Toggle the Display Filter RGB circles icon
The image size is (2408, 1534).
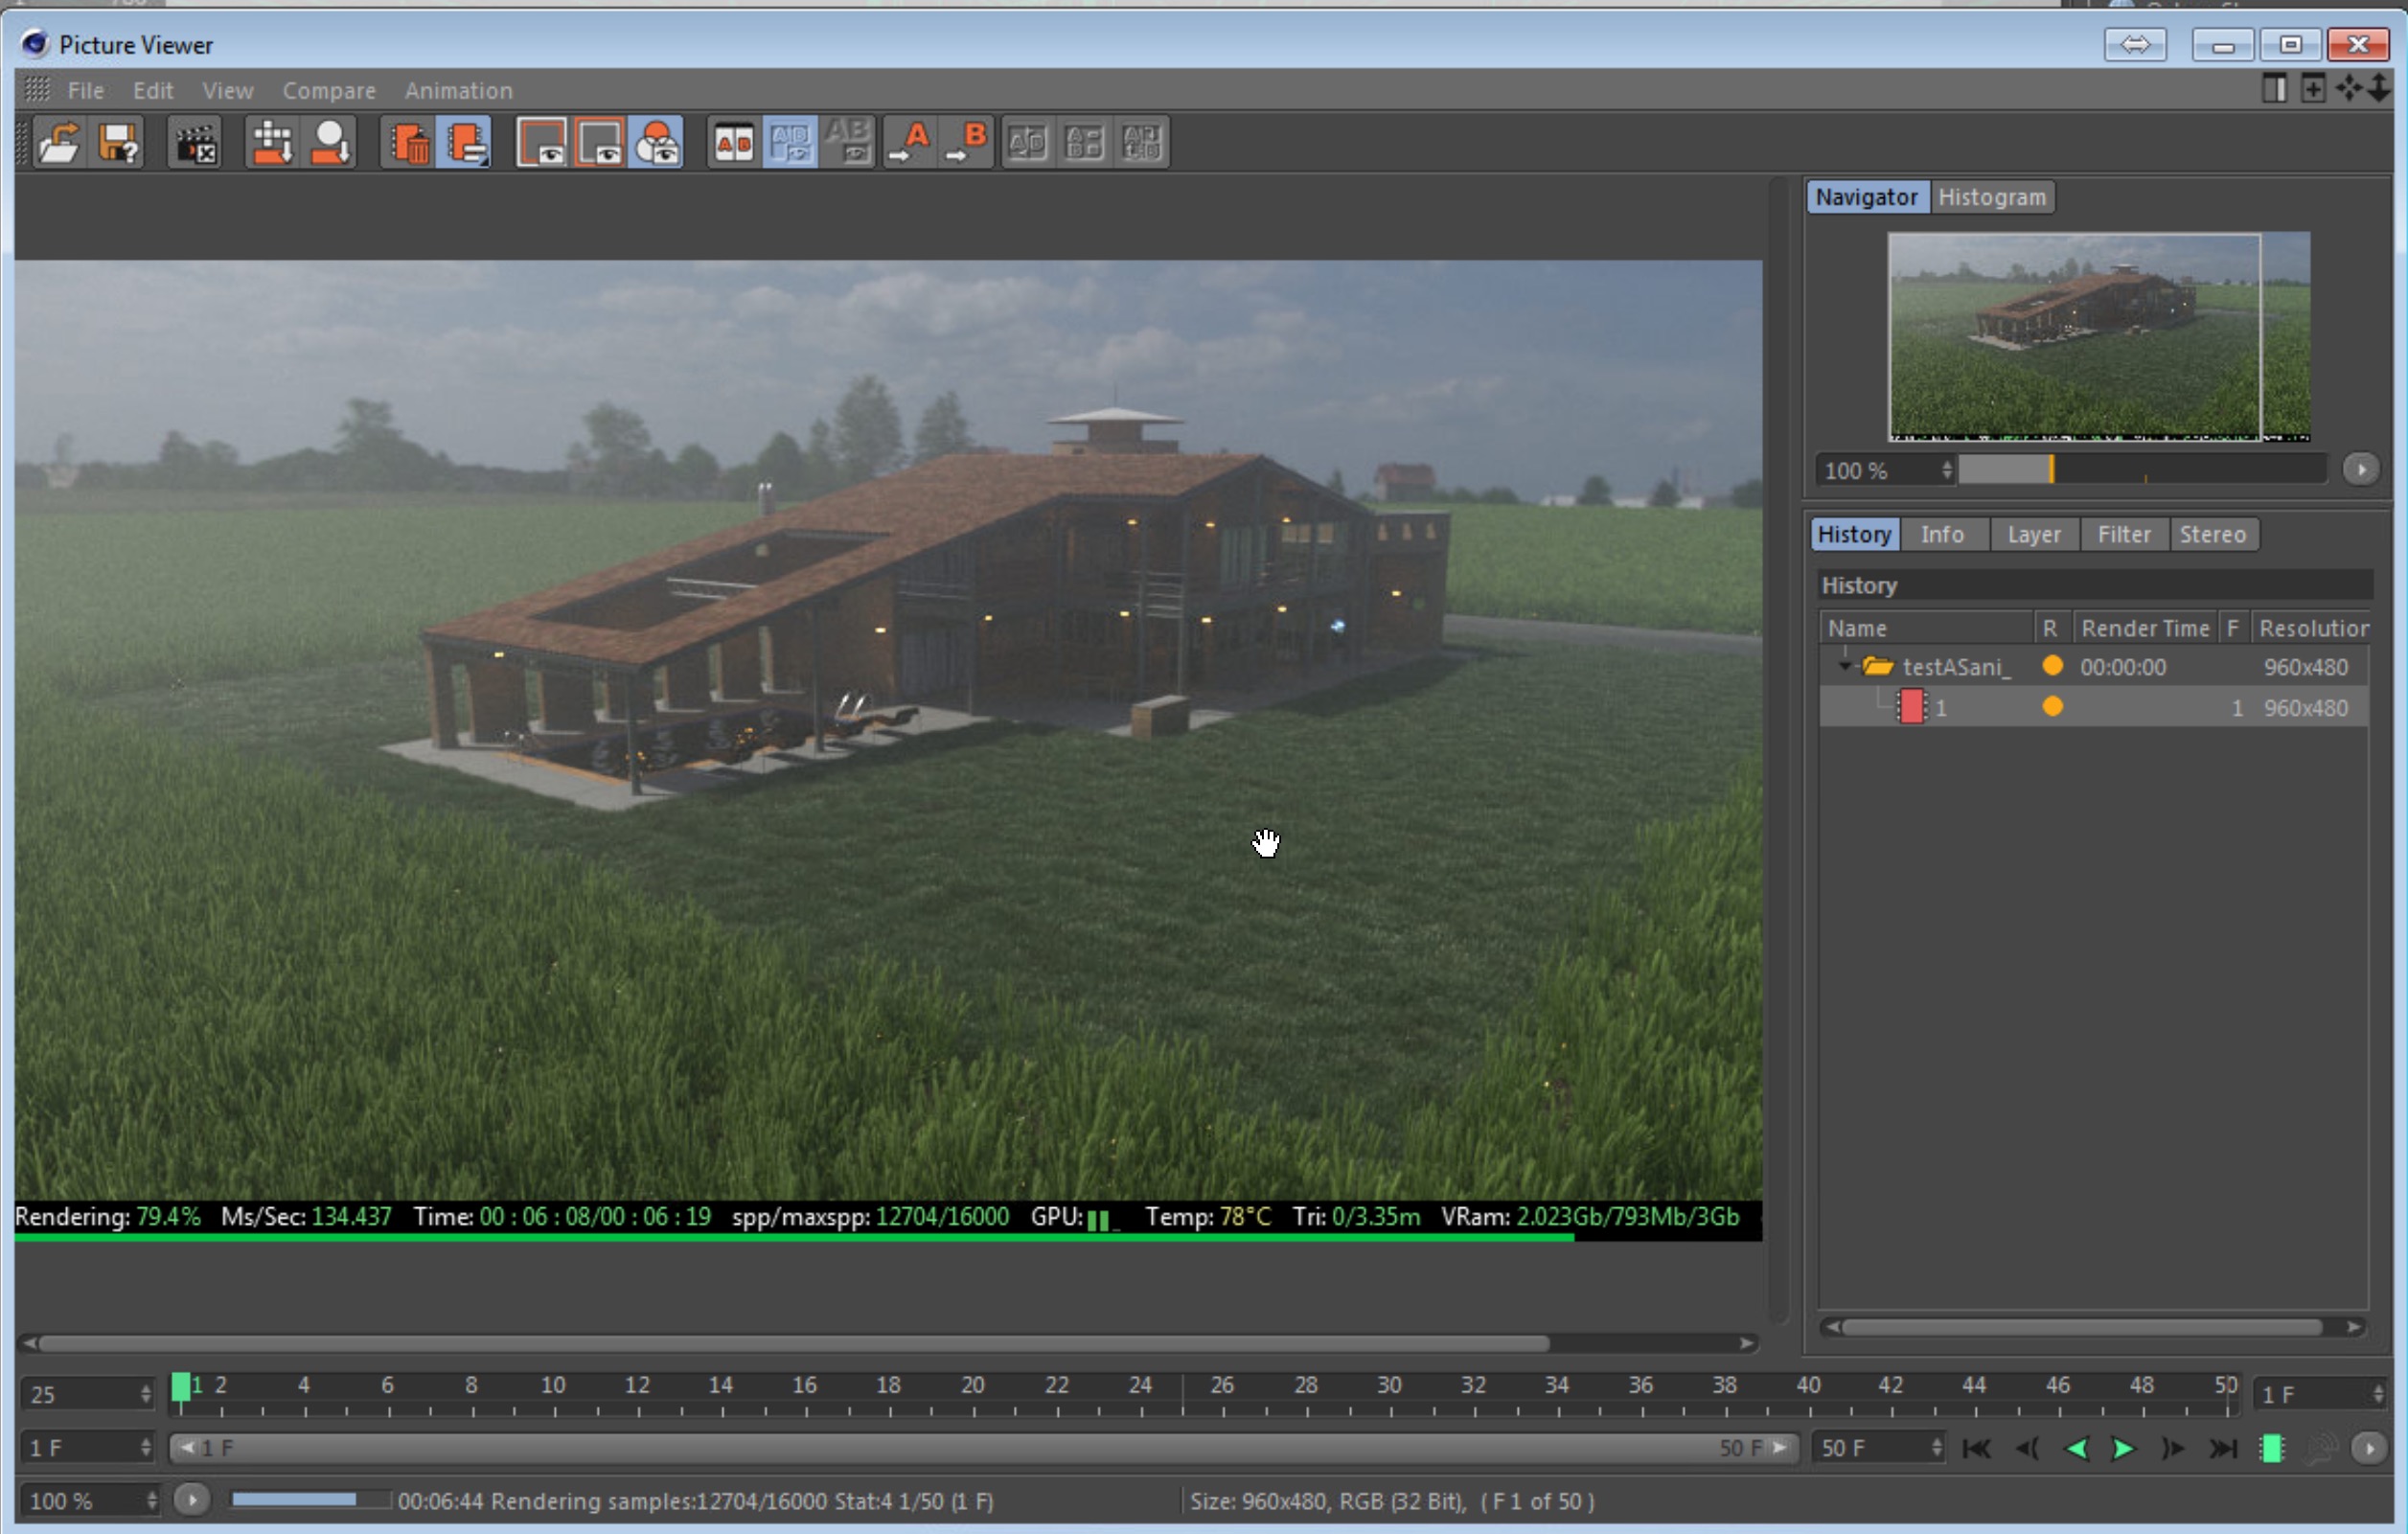(x=656, y=142)
